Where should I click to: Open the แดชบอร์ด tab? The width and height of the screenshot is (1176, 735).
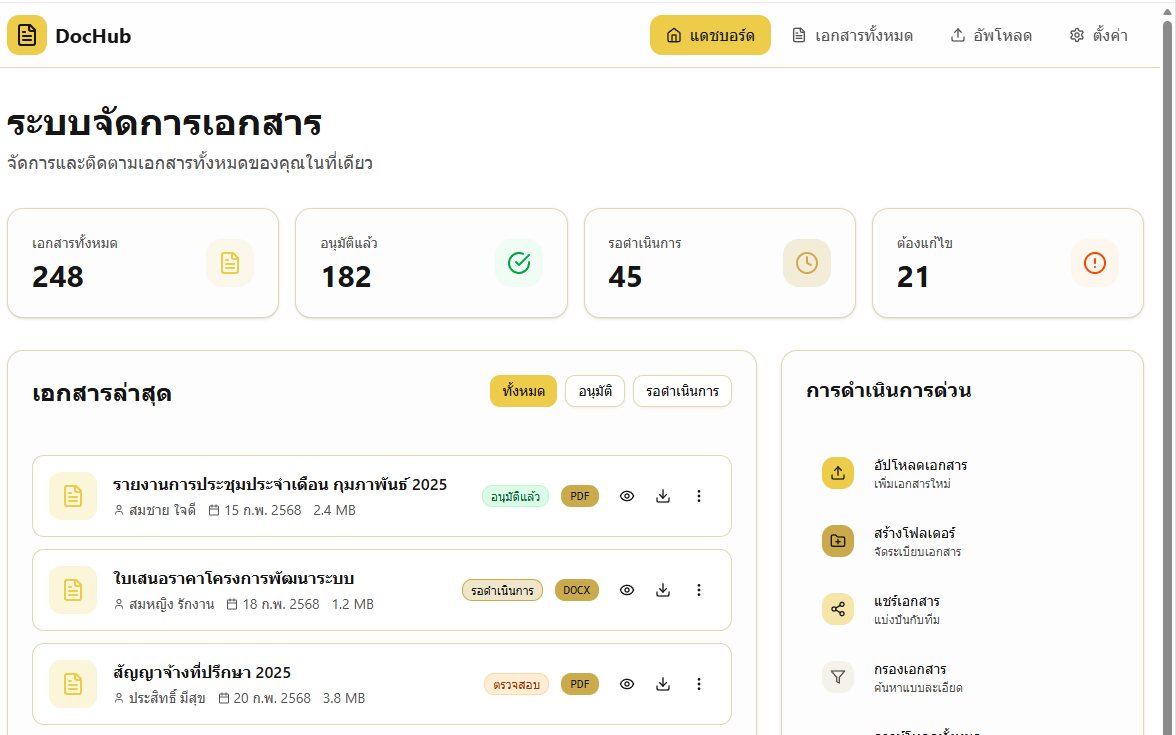(710, 35)
